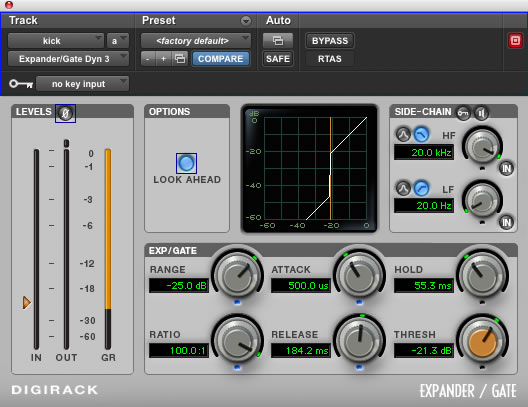Click the orange THRESH knob
528x407 pixels.
[x=482, y=342]
